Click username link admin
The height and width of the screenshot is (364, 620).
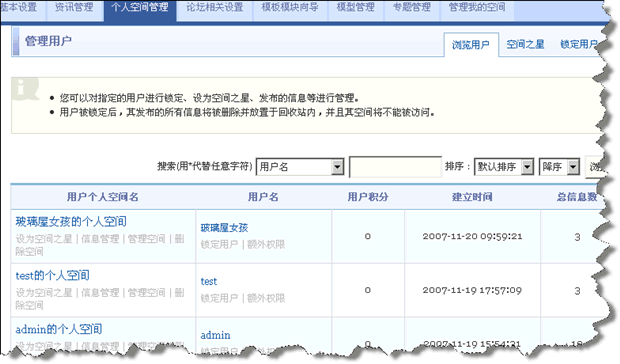[215, 335]
